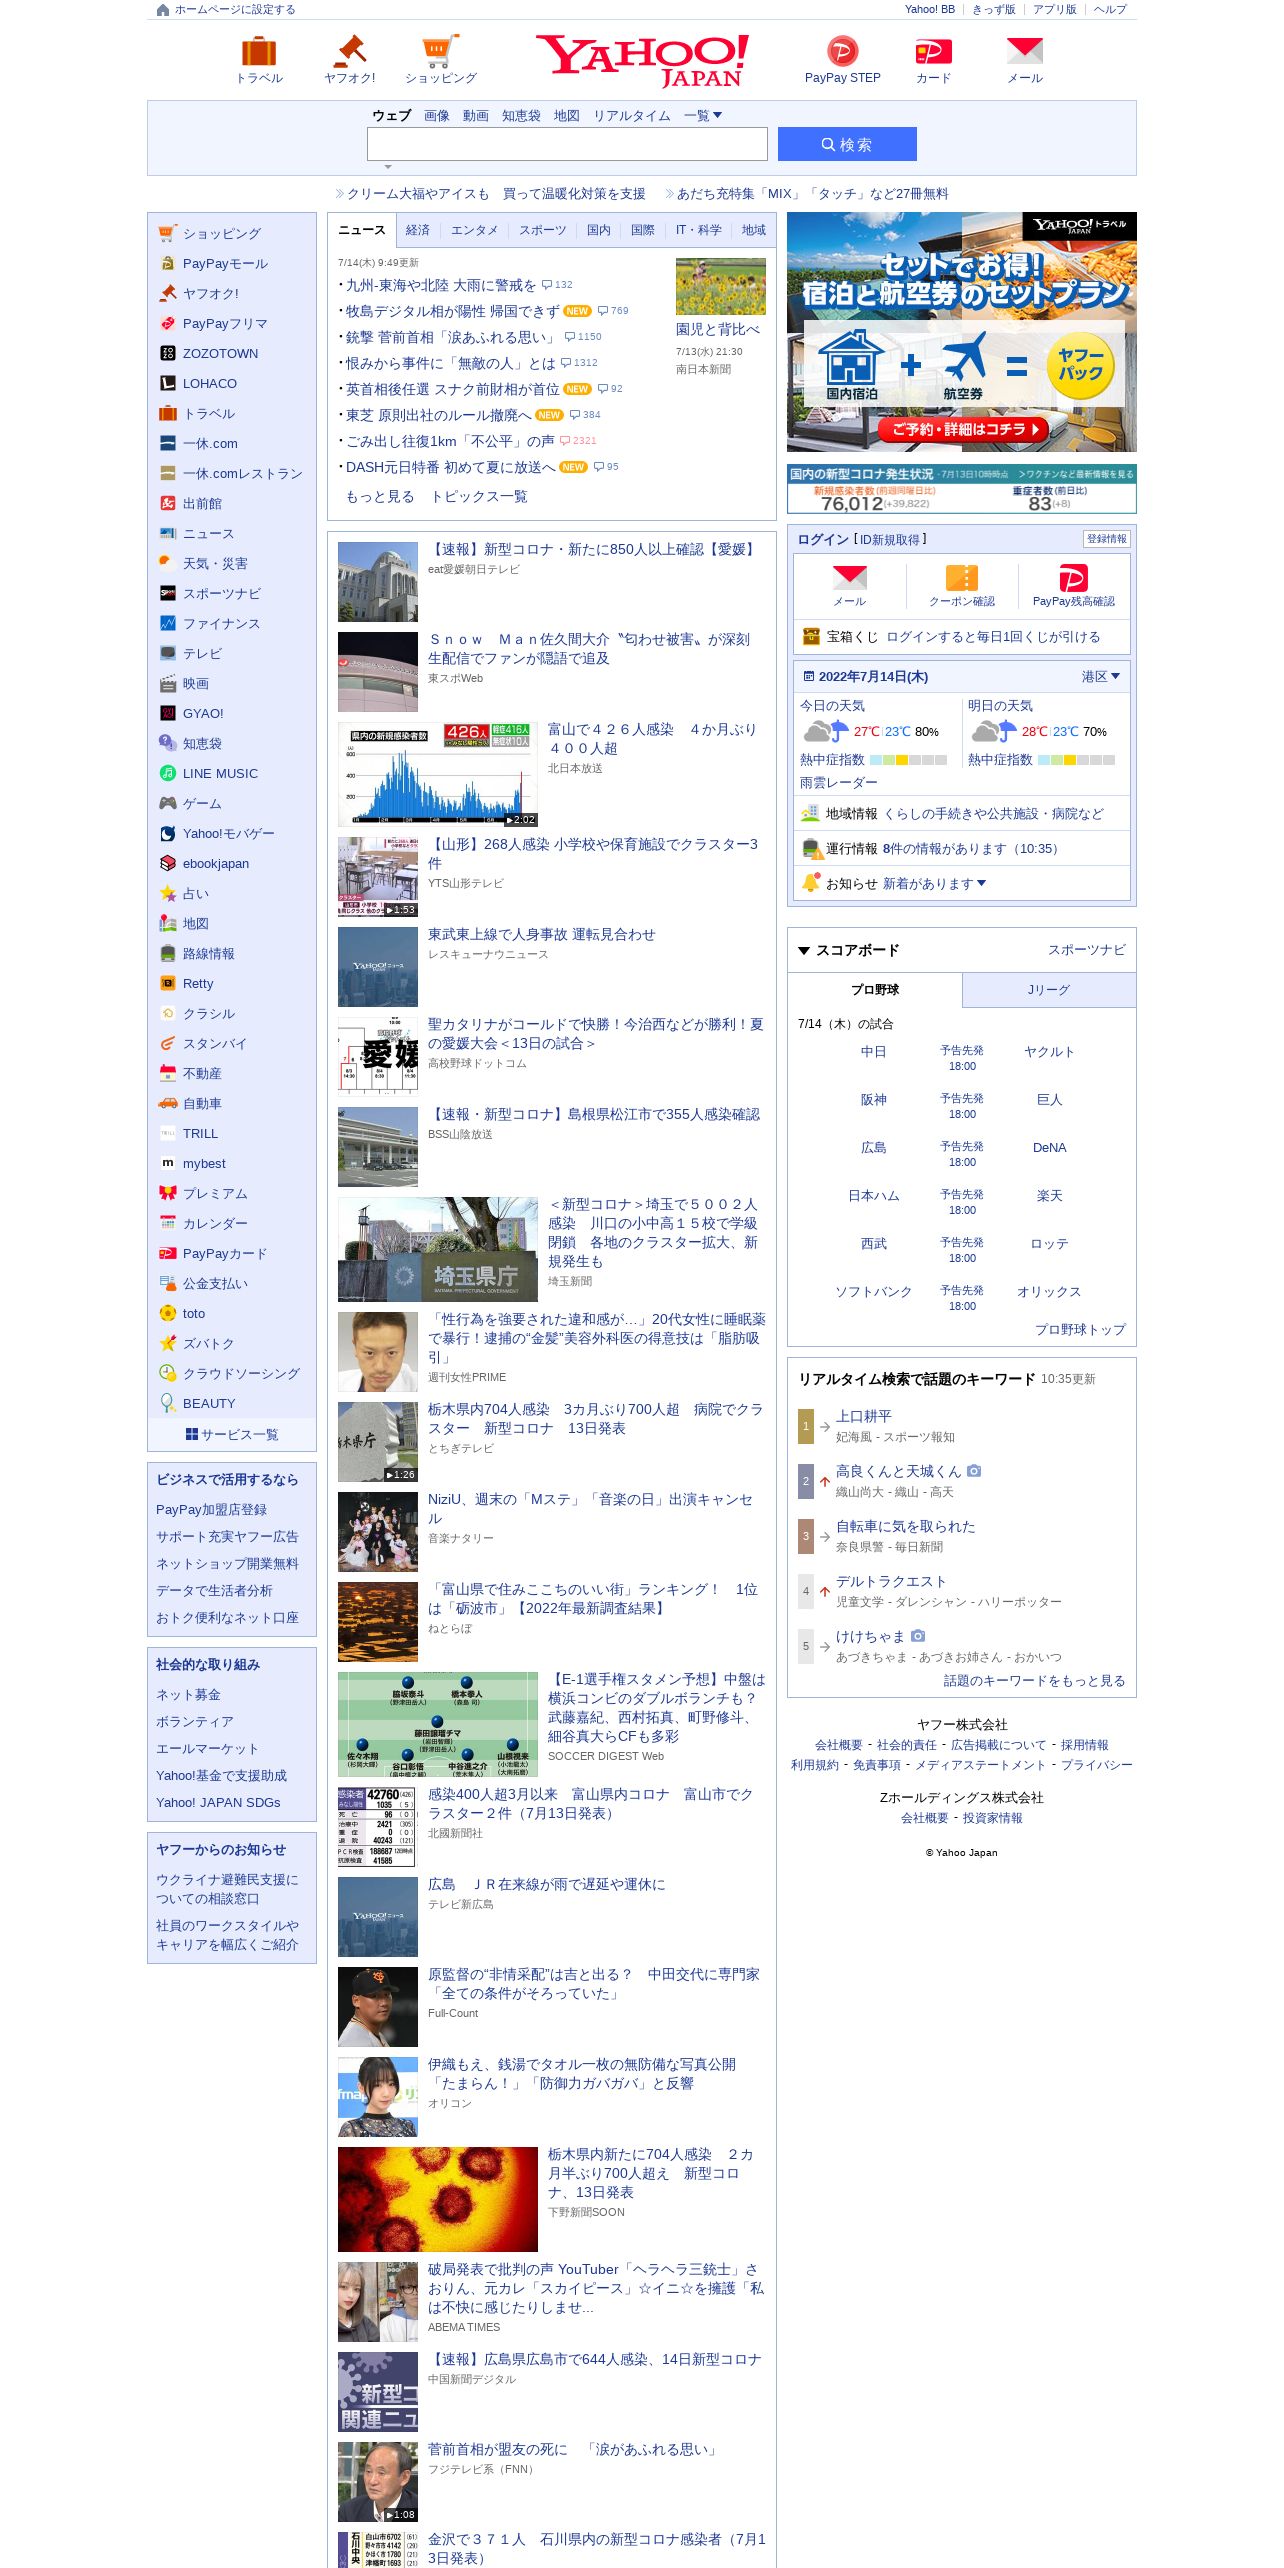Screen dimensions: 1284x2568
Task: Expand お知らせ 新着があります dropdown
Action: click(934, 884)
